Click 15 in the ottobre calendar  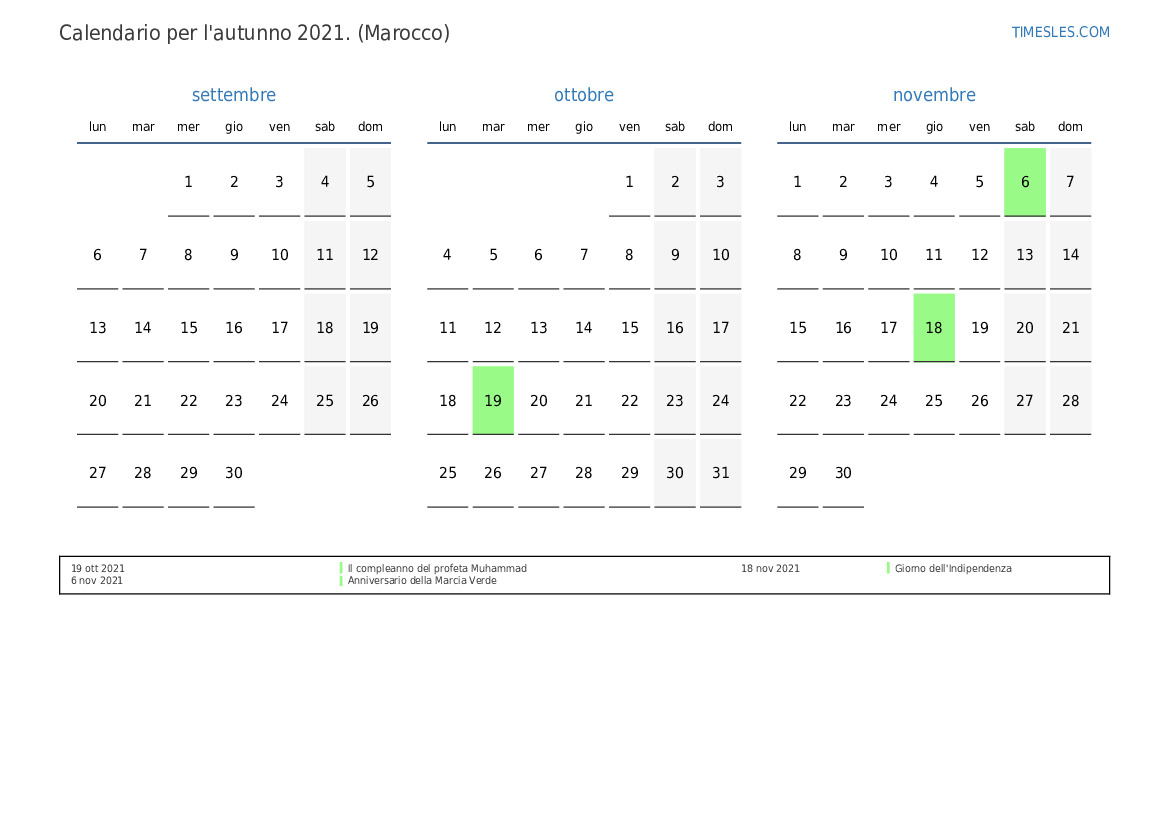[629, 327]
